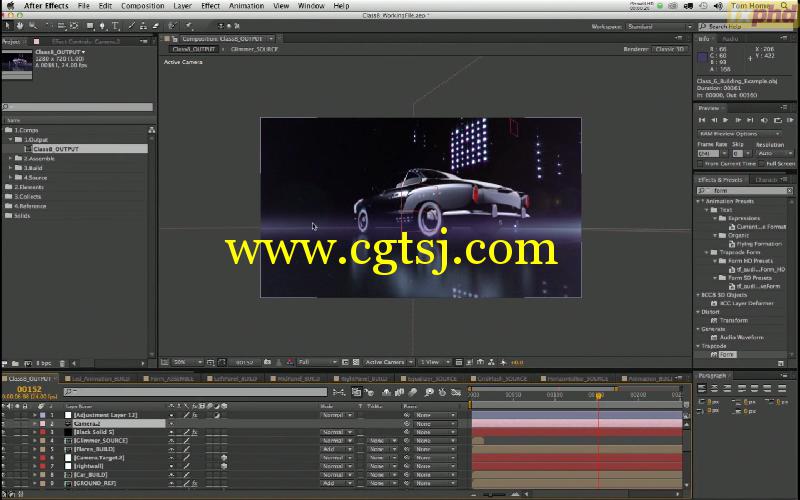Toggle visibility of Glimmer_SOURCE layer
This screenshot has height=500, width=800.
(4, 441)
